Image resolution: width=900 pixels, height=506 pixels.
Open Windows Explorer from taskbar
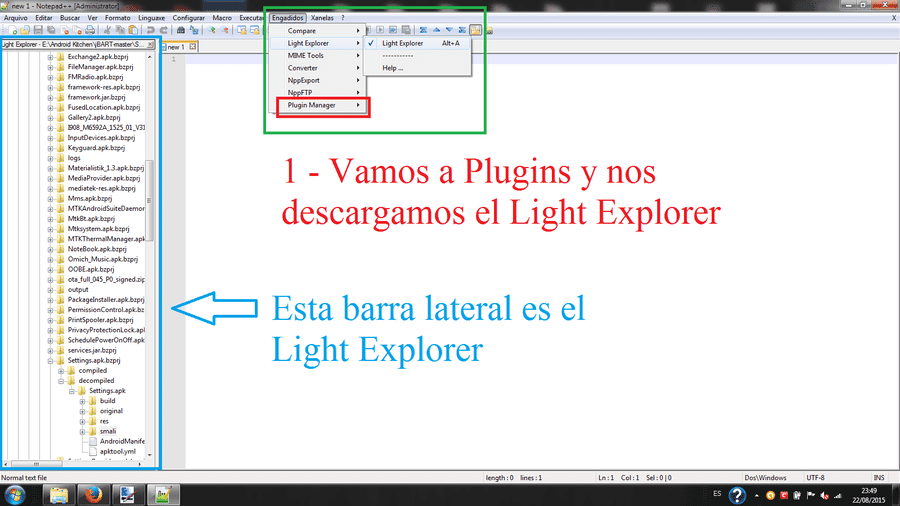(59, 495)
